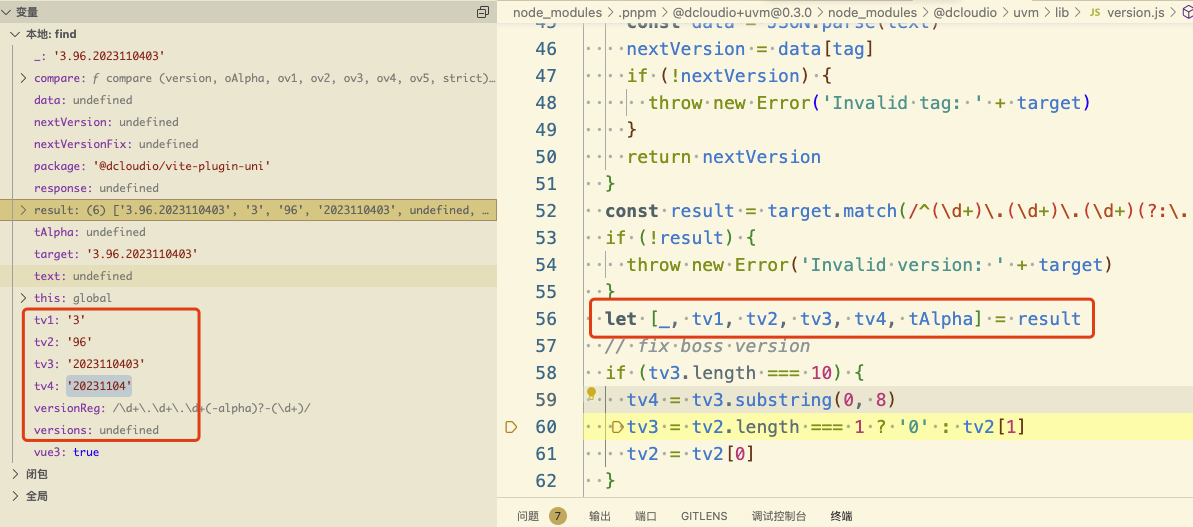The width and height of the screenshot is (1193, 527).
Task: Click the inline debug marker before tv3 on line 60
Action: click(x=617, y=427)
